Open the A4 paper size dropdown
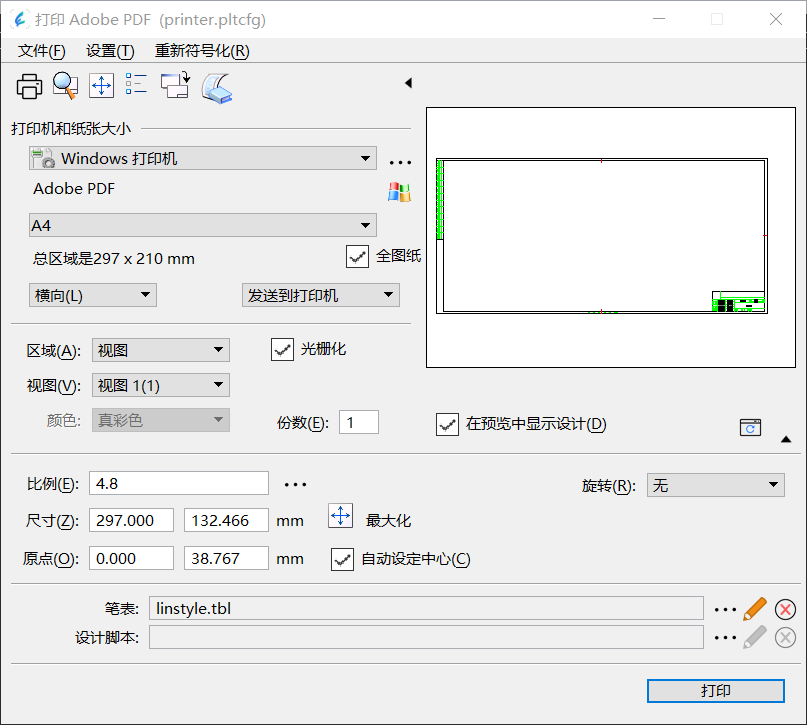The width and height of the screenshot is (807, 725). tap(203, 225)
